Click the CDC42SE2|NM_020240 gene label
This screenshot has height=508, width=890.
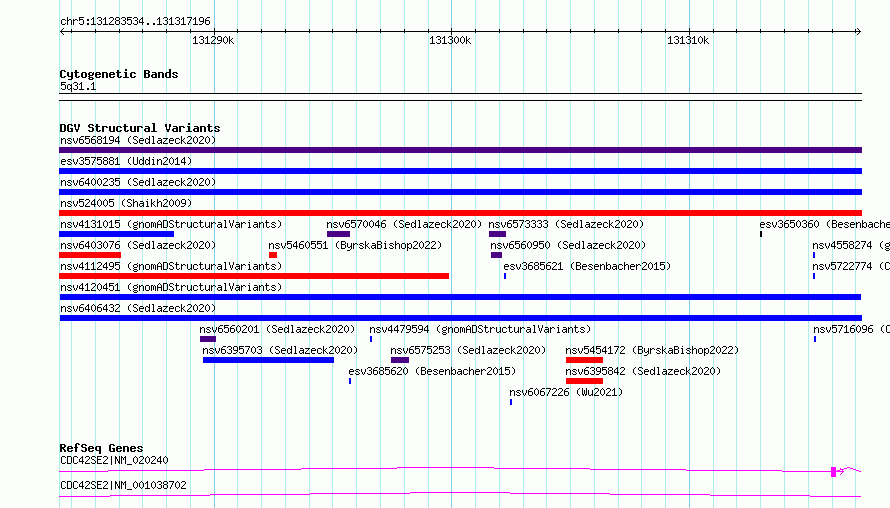click(x=114, y=460)
